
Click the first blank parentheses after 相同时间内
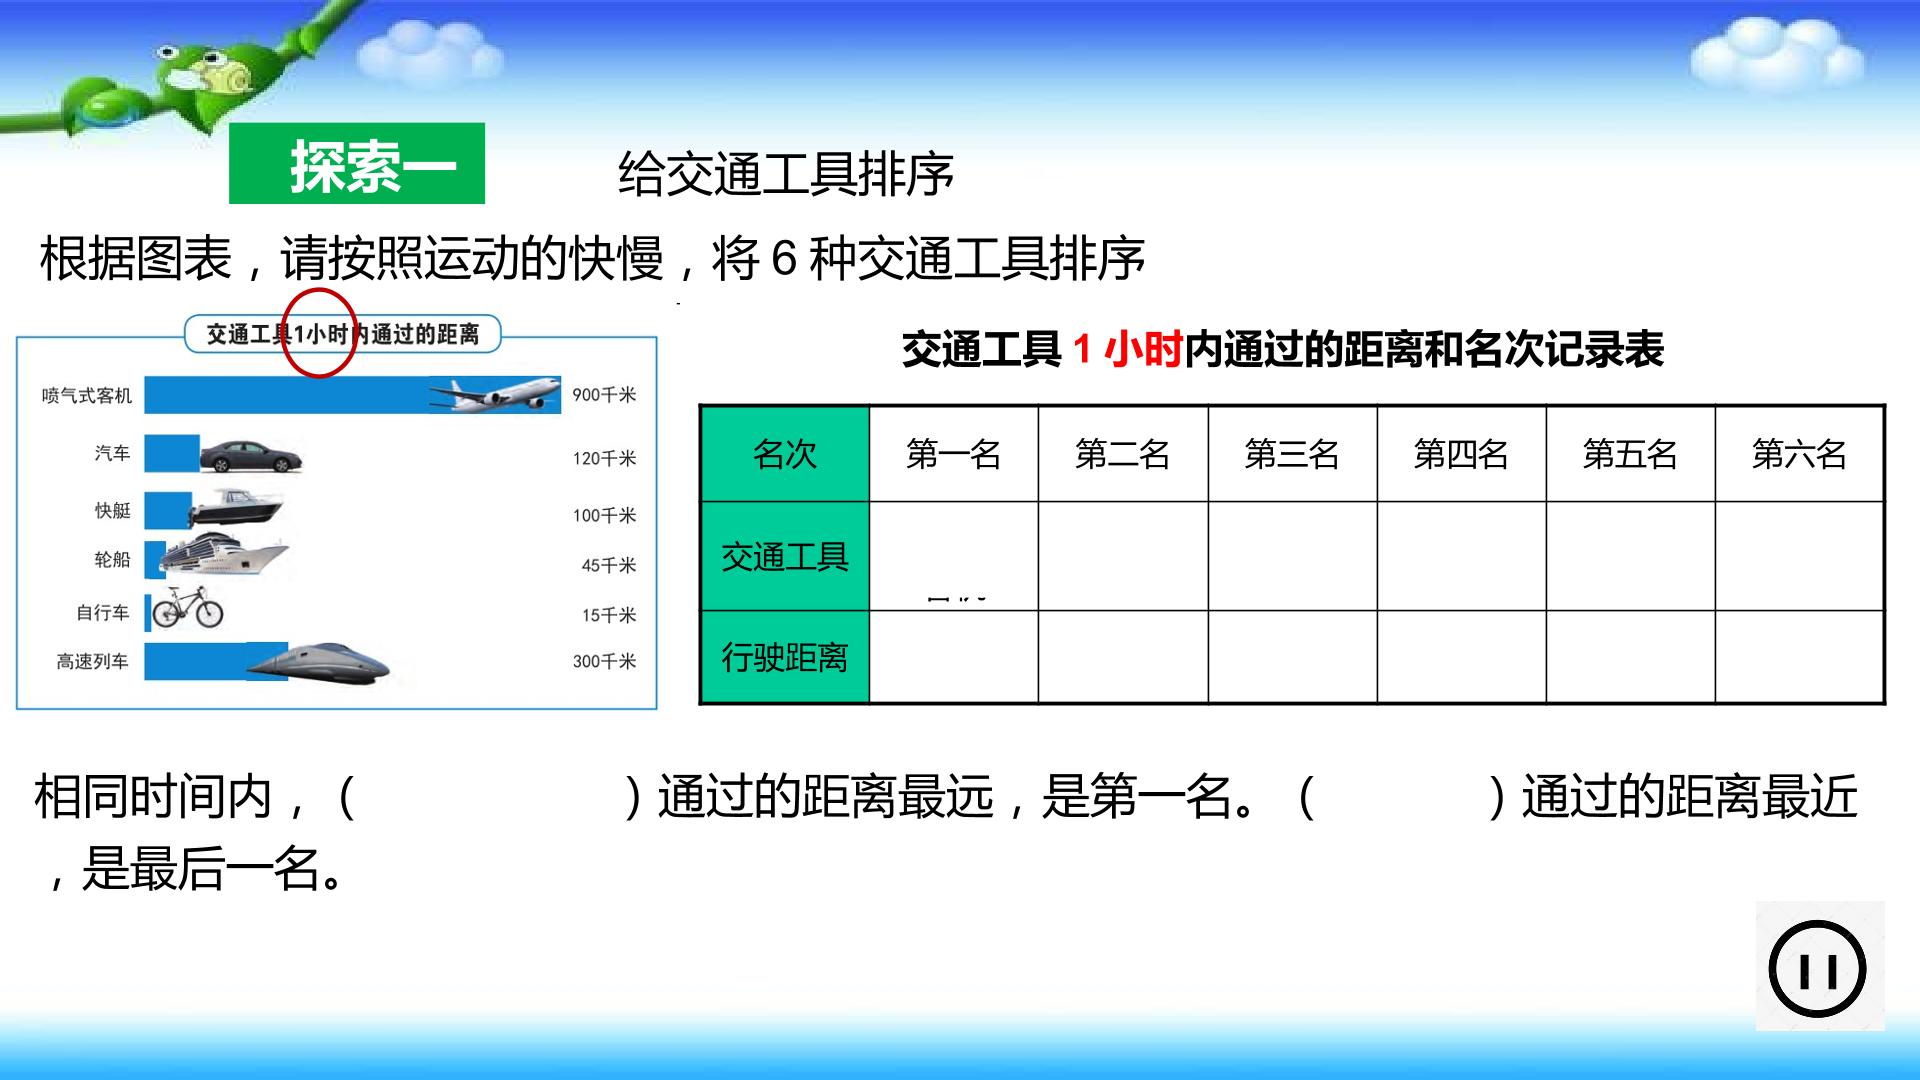490,797
